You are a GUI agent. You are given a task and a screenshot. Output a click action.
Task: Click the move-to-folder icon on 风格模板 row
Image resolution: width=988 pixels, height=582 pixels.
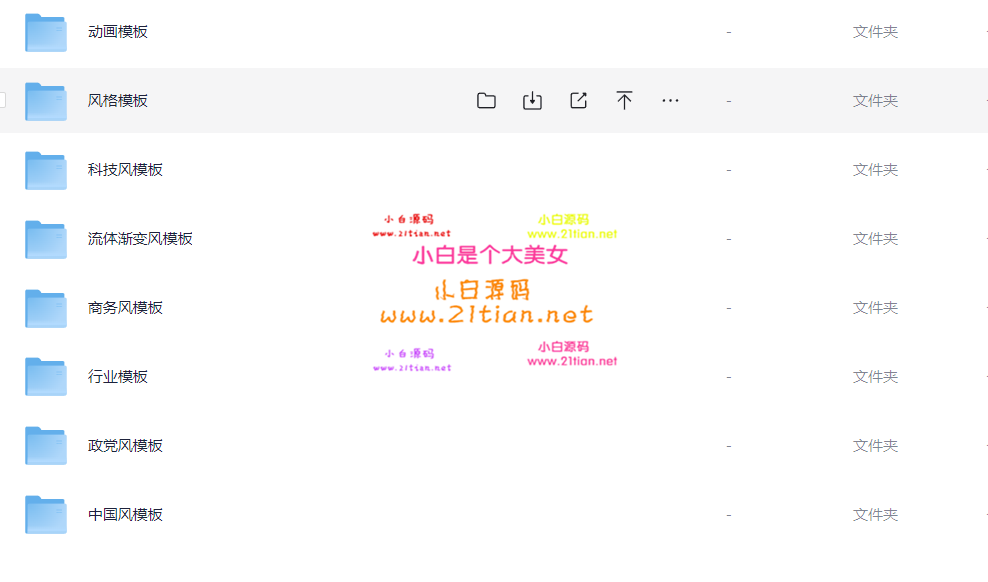click(x=486, y=101)
